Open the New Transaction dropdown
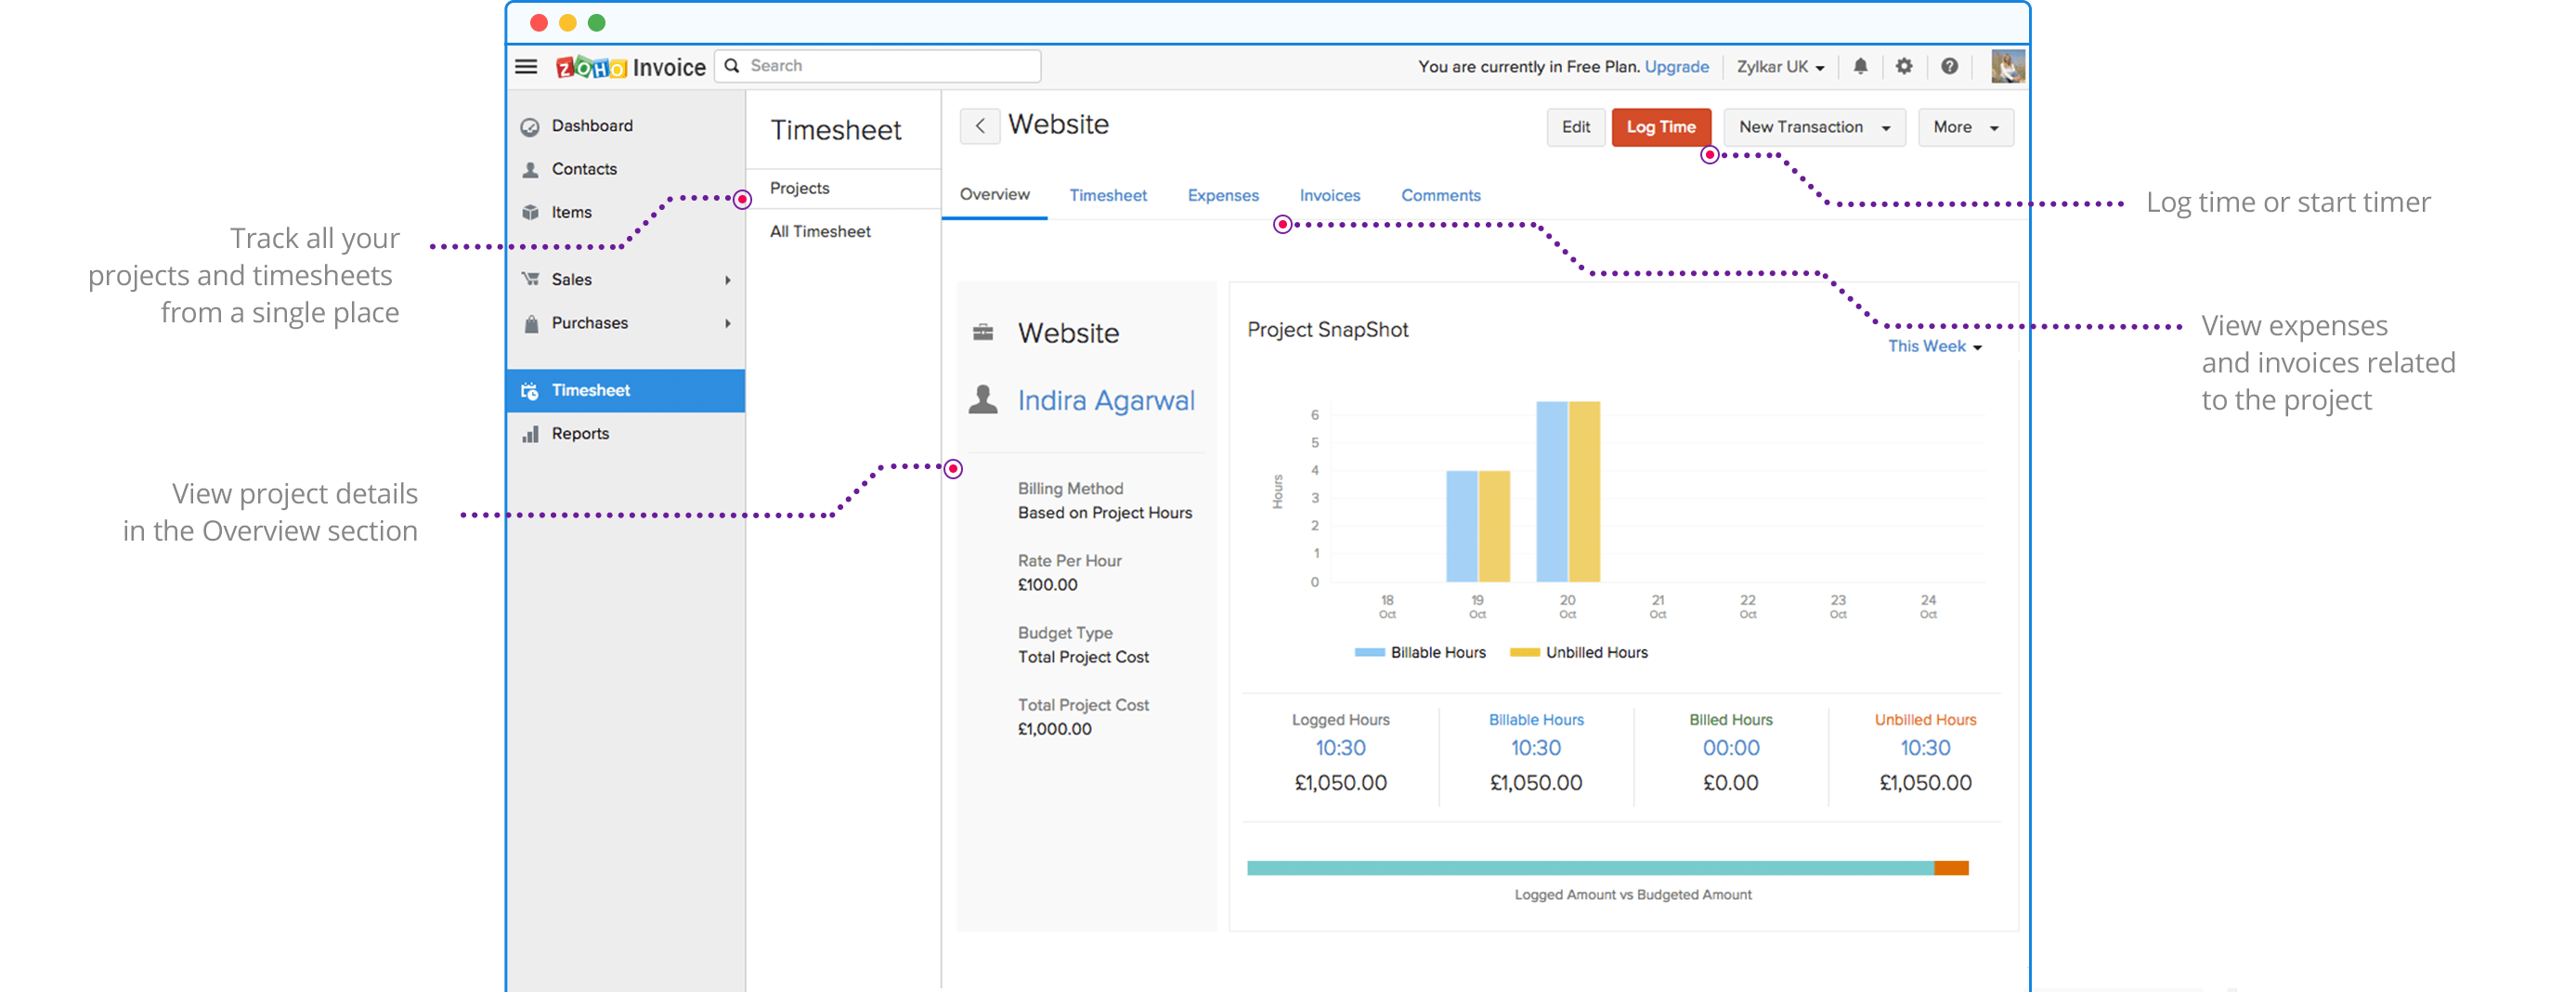Viewport: 2576px width, 992px height. tap(1813, 127)
